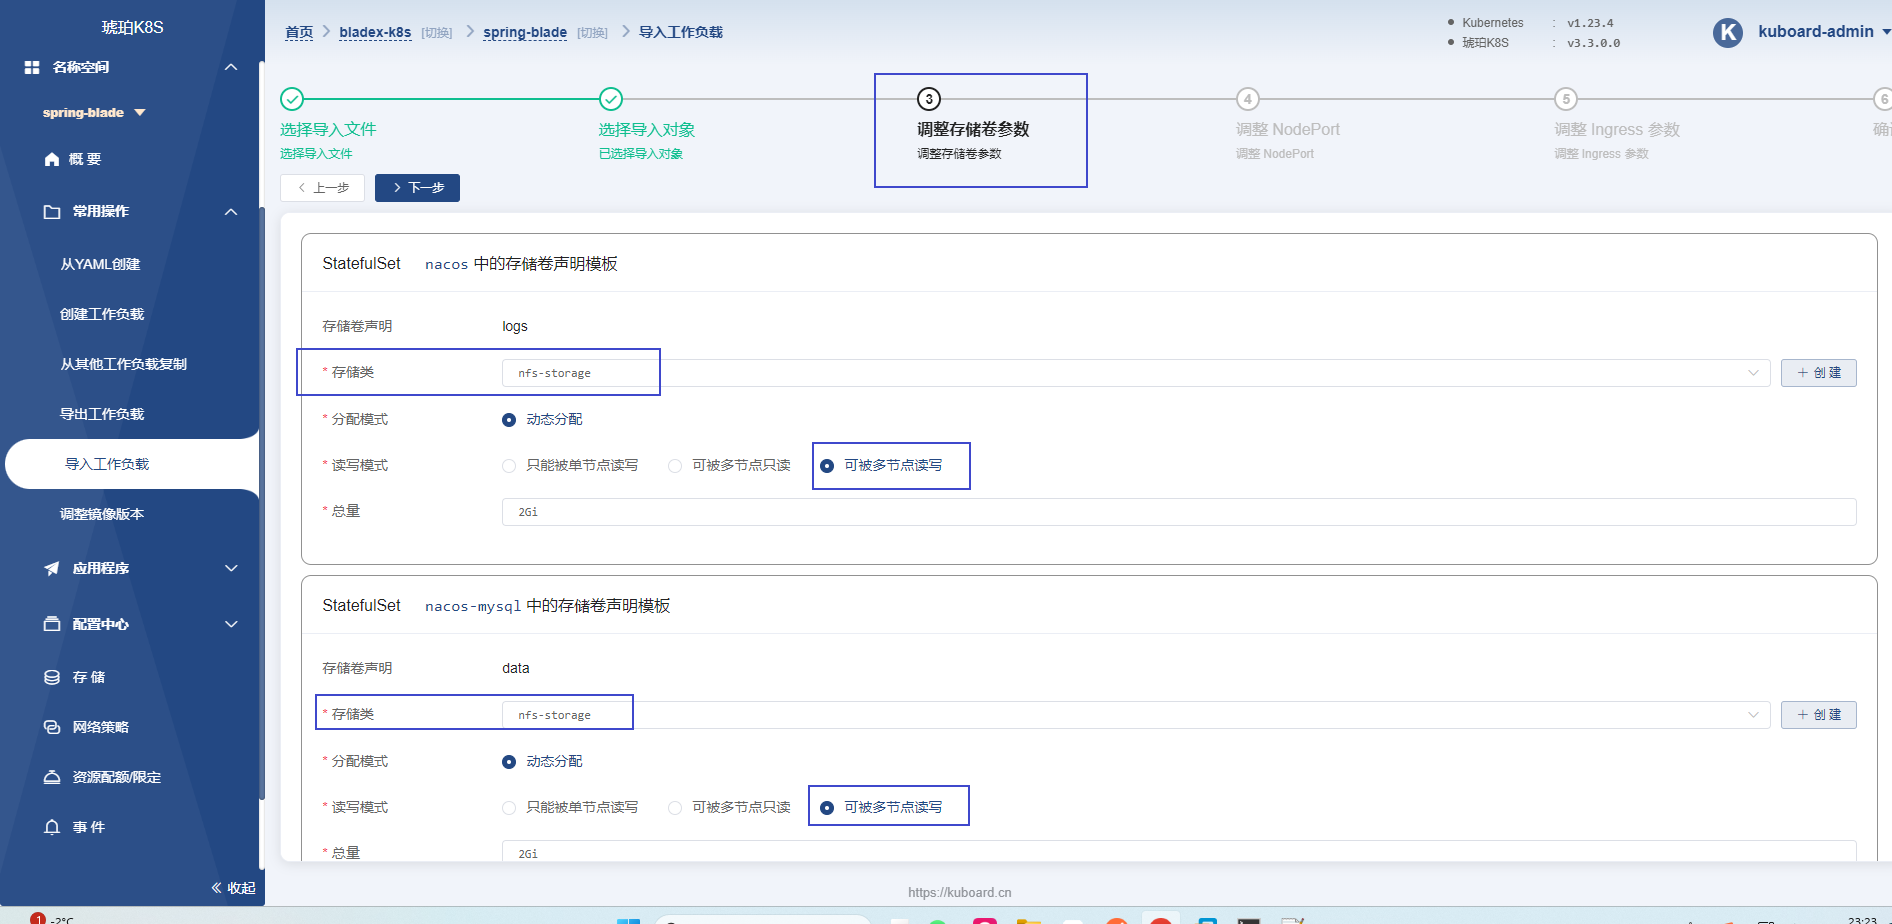Click the 存储卷声明 value logs
The width and height of the screenshot is (1892, 924).
tap(515, 326)
